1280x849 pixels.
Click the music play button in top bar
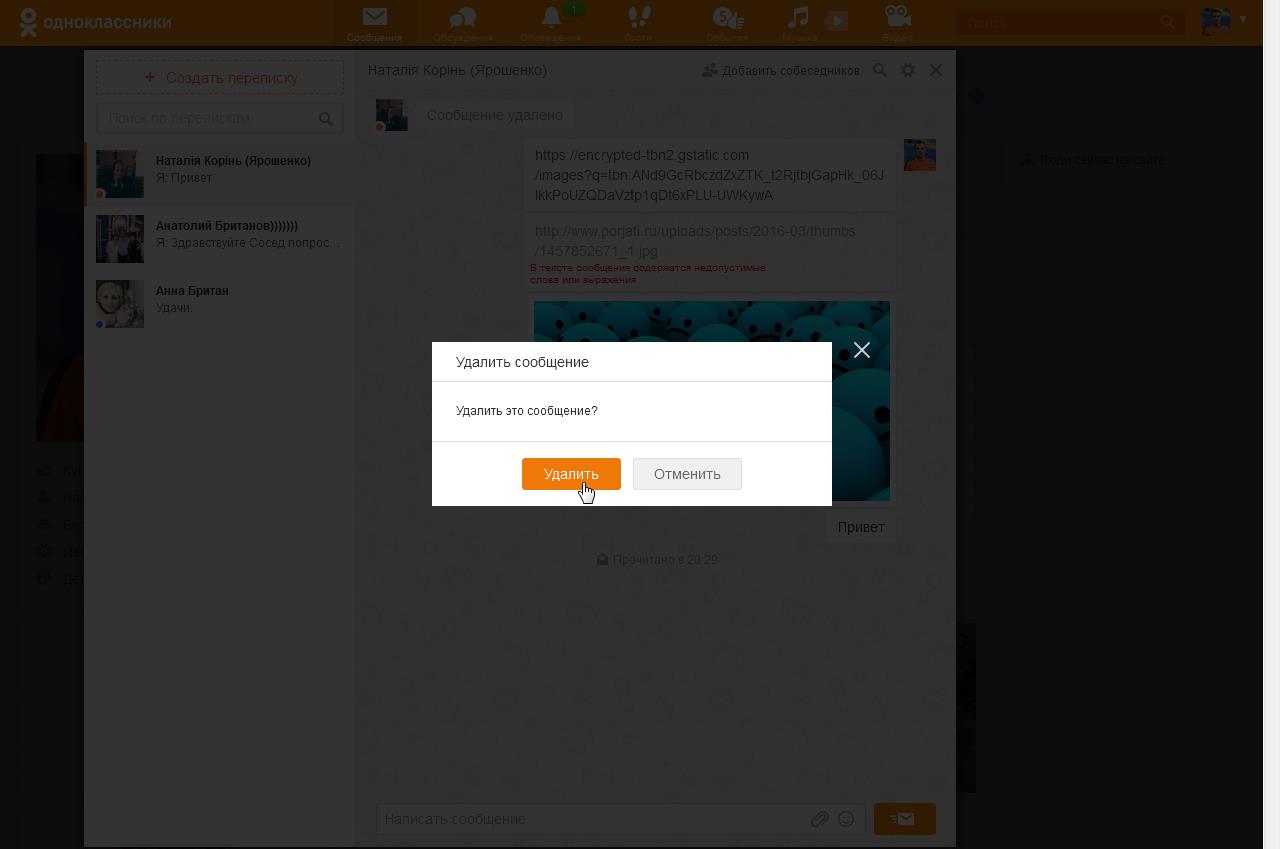tap(838, 20)
